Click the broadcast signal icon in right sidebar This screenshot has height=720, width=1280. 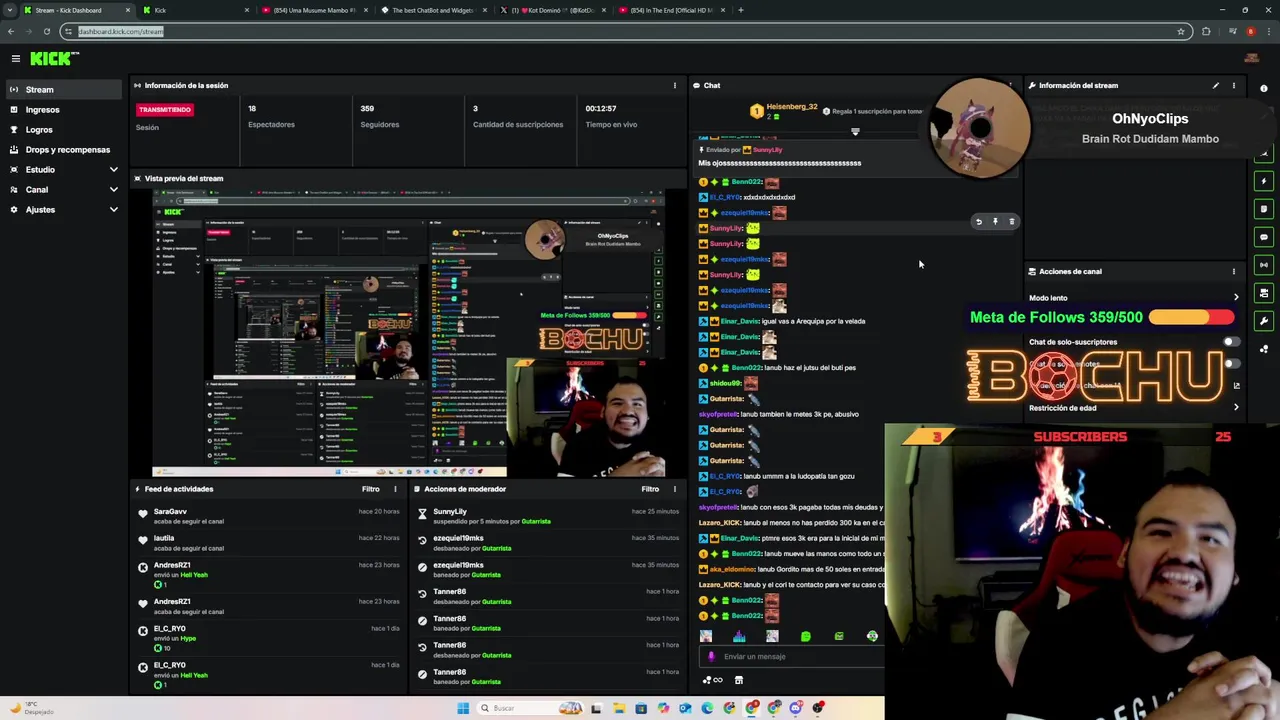coord(1264,265)
